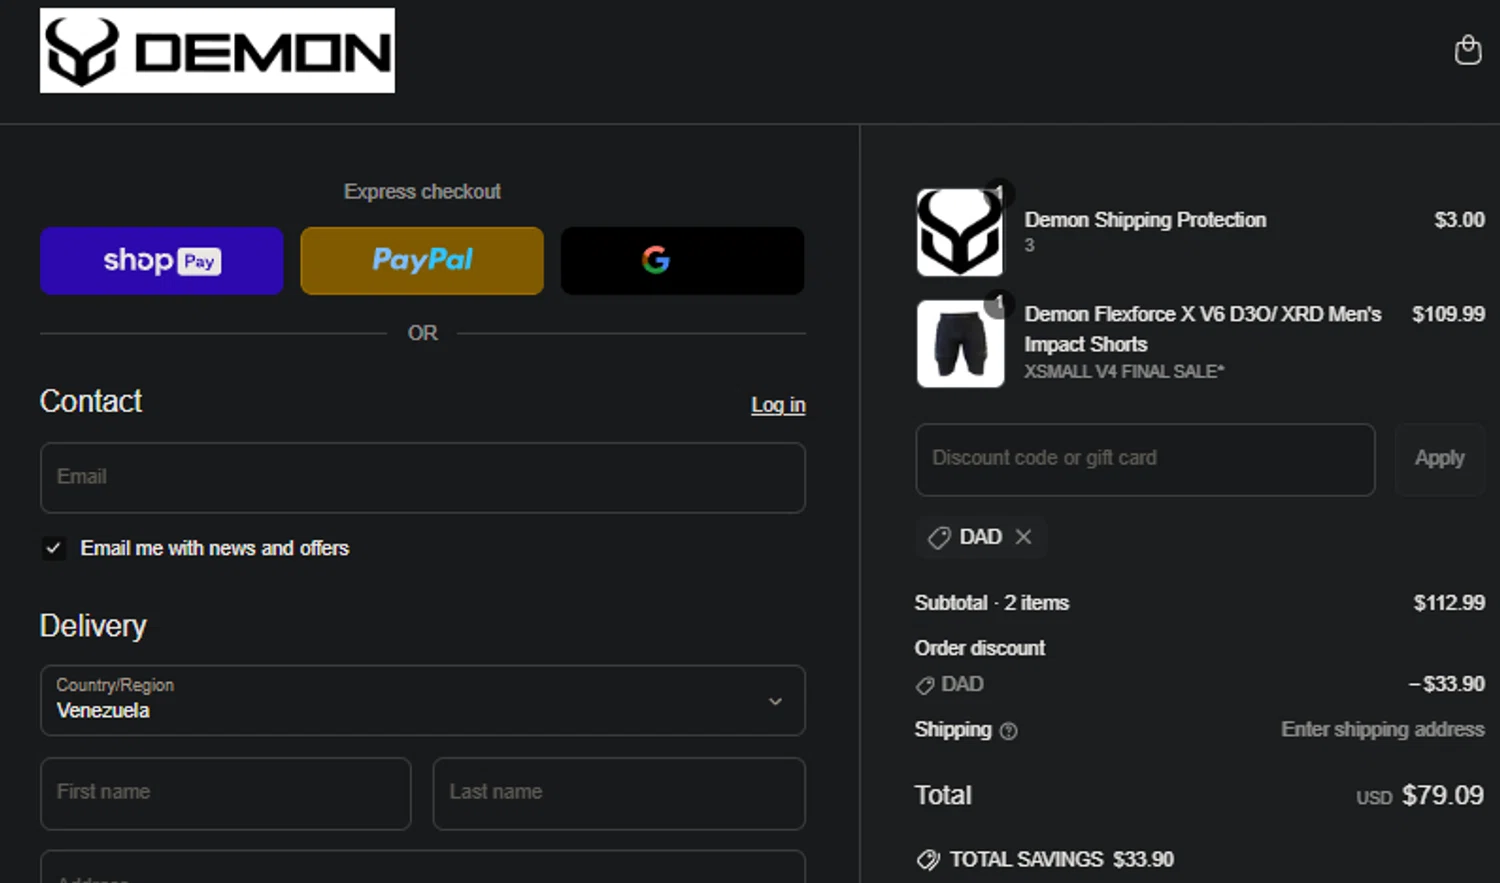Open Impact Shorts product thumbnail

960,343
